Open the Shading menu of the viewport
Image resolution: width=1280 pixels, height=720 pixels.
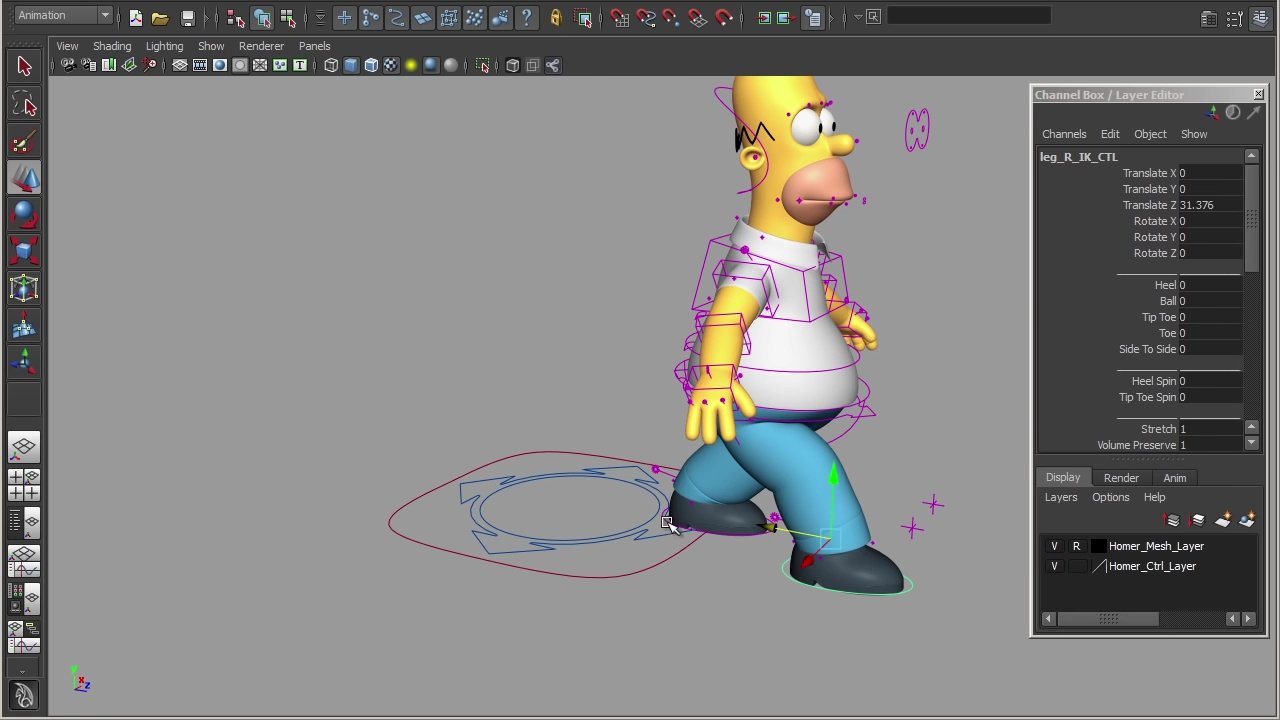[x=112, y=46]
